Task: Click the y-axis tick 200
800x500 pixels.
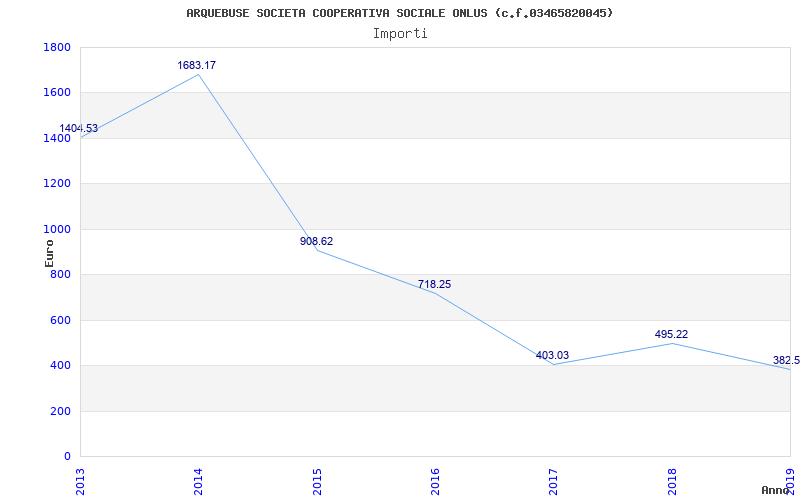Action: (x=61, y=411)
